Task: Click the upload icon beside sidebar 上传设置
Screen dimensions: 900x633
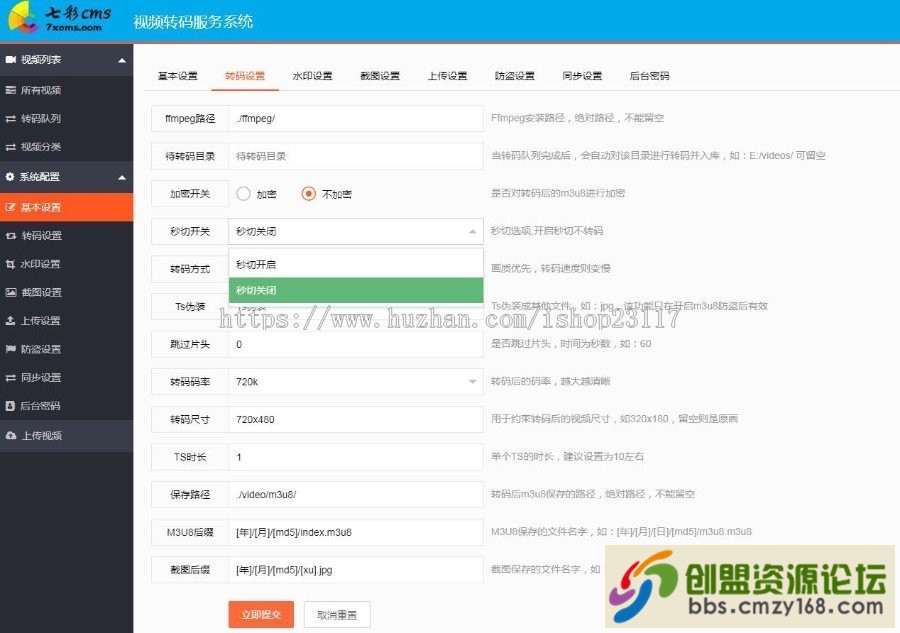Action: (11, 321)
